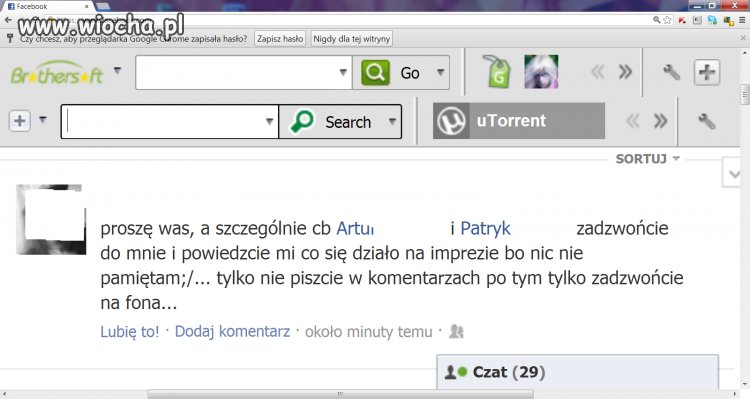Screen dimensions: 750x399
Task: Open the Go button dropdown arrow
Action: click(441, 73)
